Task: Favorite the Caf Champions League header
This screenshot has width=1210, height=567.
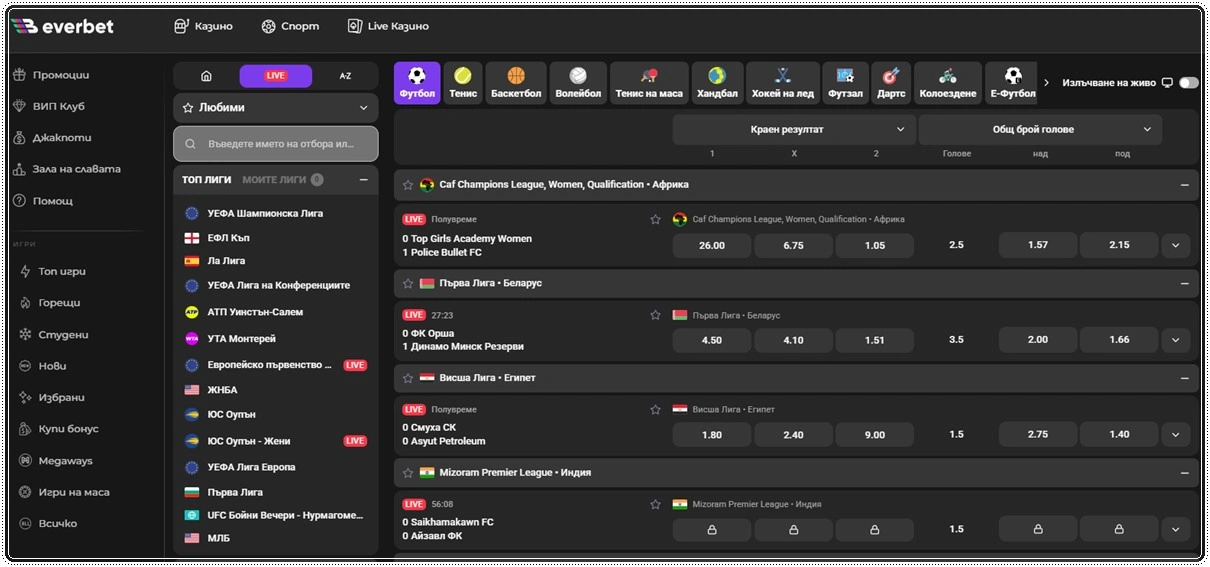Action: point(408,185)
